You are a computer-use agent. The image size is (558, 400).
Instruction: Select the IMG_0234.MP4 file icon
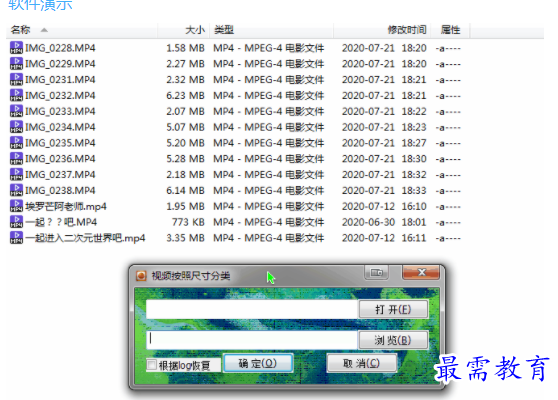pos(16,127)
